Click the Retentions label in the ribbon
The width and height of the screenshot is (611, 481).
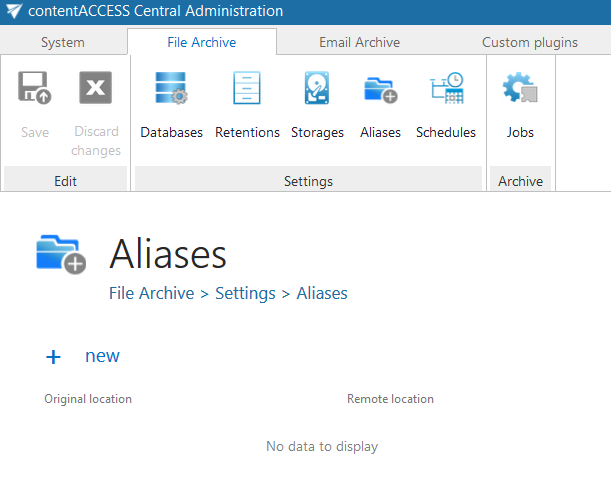pos(247,133)
